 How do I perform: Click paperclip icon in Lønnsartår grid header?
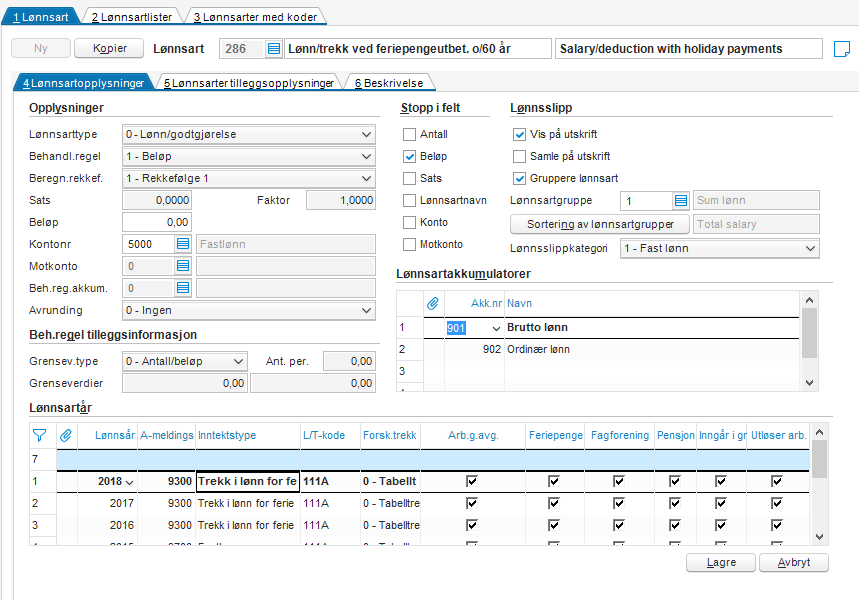(67, 435)
